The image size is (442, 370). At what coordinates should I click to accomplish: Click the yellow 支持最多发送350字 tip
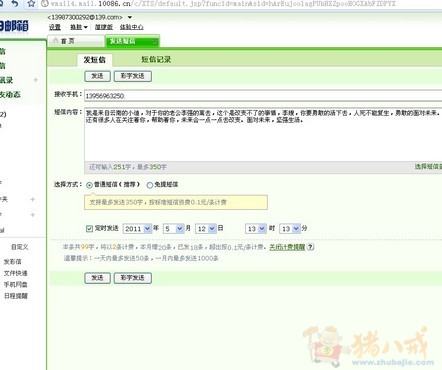tap(176, 202)
